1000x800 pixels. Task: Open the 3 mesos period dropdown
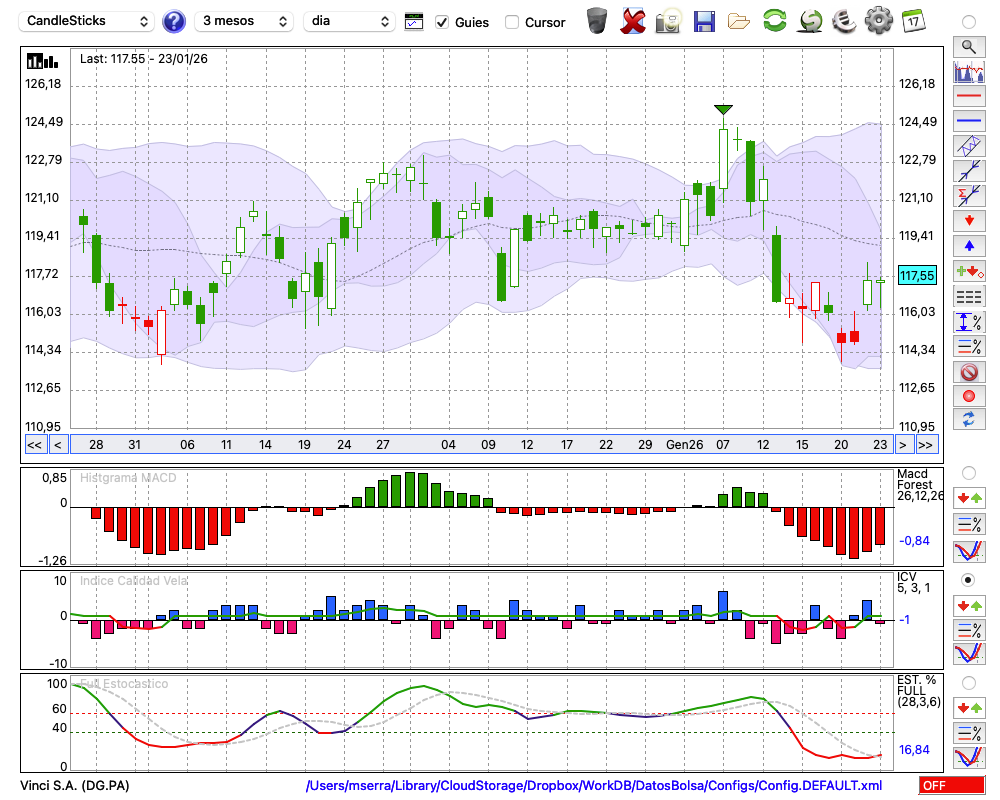tap(243, 21)
